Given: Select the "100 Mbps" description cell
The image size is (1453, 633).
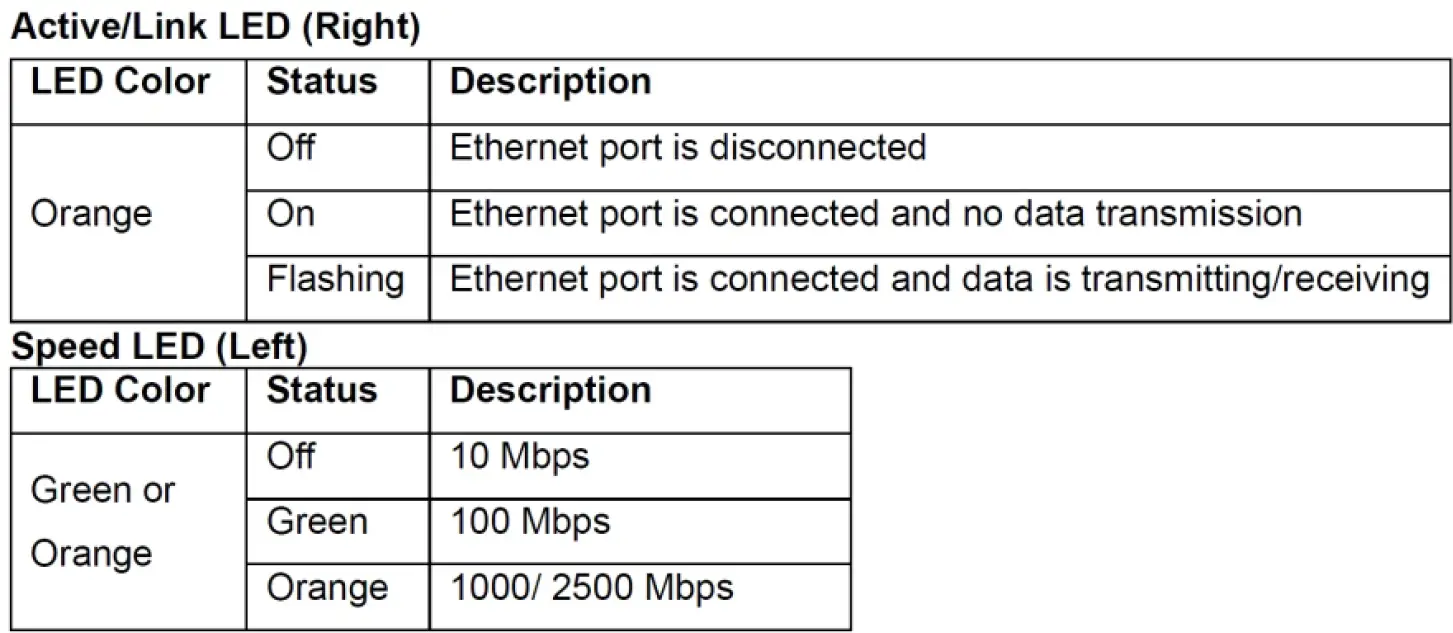Looking at the screenshot, I should [530, 522].
